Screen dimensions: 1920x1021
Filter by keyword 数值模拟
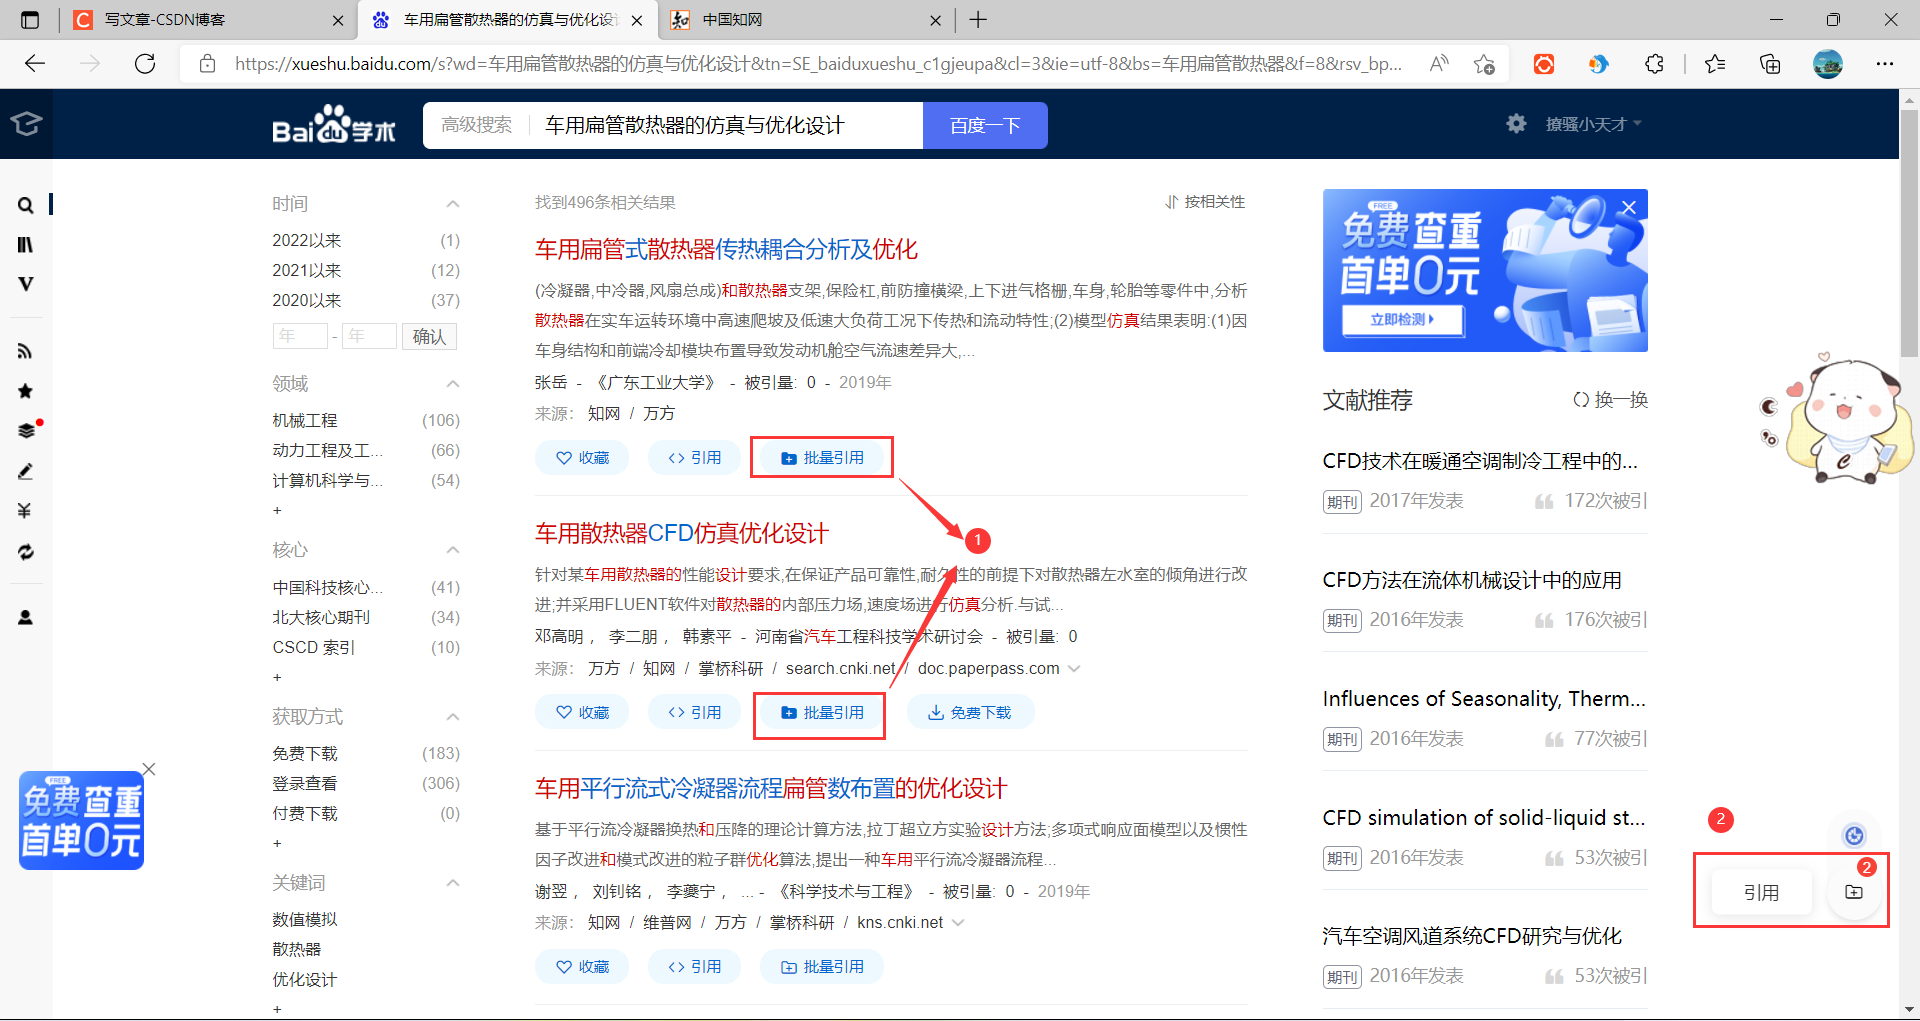(x=305, y=920)
